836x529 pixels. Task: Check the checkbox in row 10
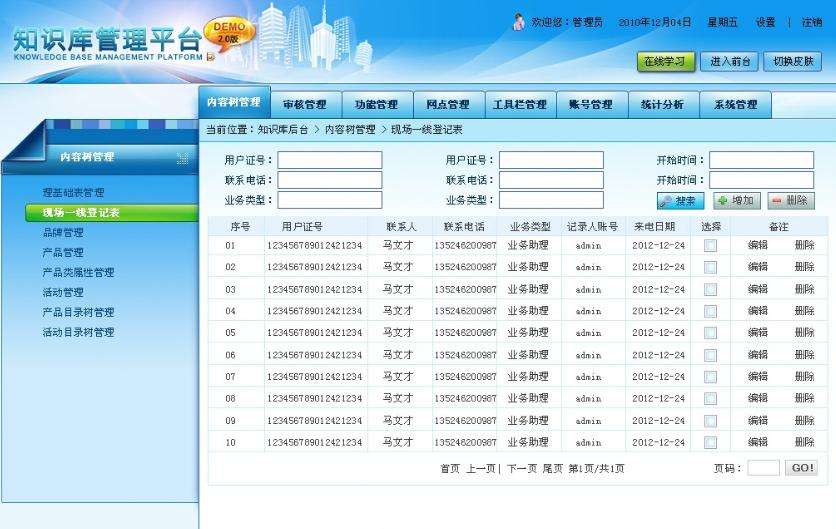[710, 442]
